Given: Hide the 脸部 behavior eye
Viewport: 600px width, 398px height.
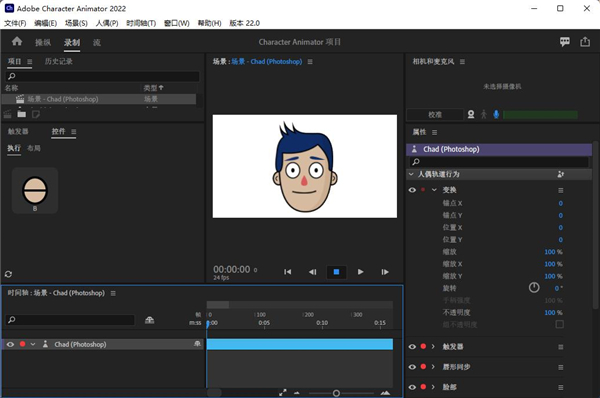Looking at the screenshot, I should pos(412,387).
